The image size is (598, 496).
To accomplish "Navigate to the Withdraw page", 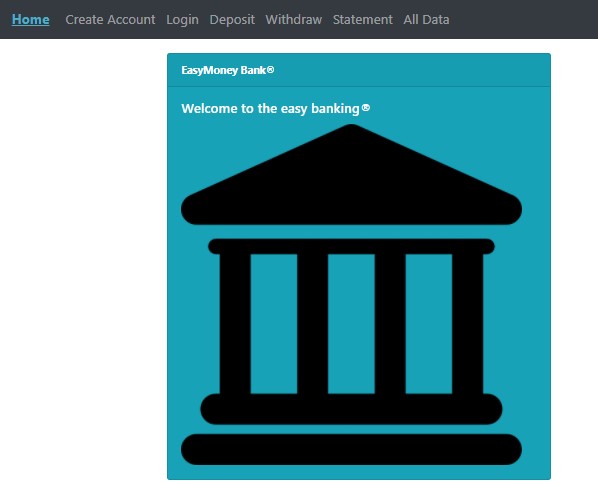I will (294, 19).
